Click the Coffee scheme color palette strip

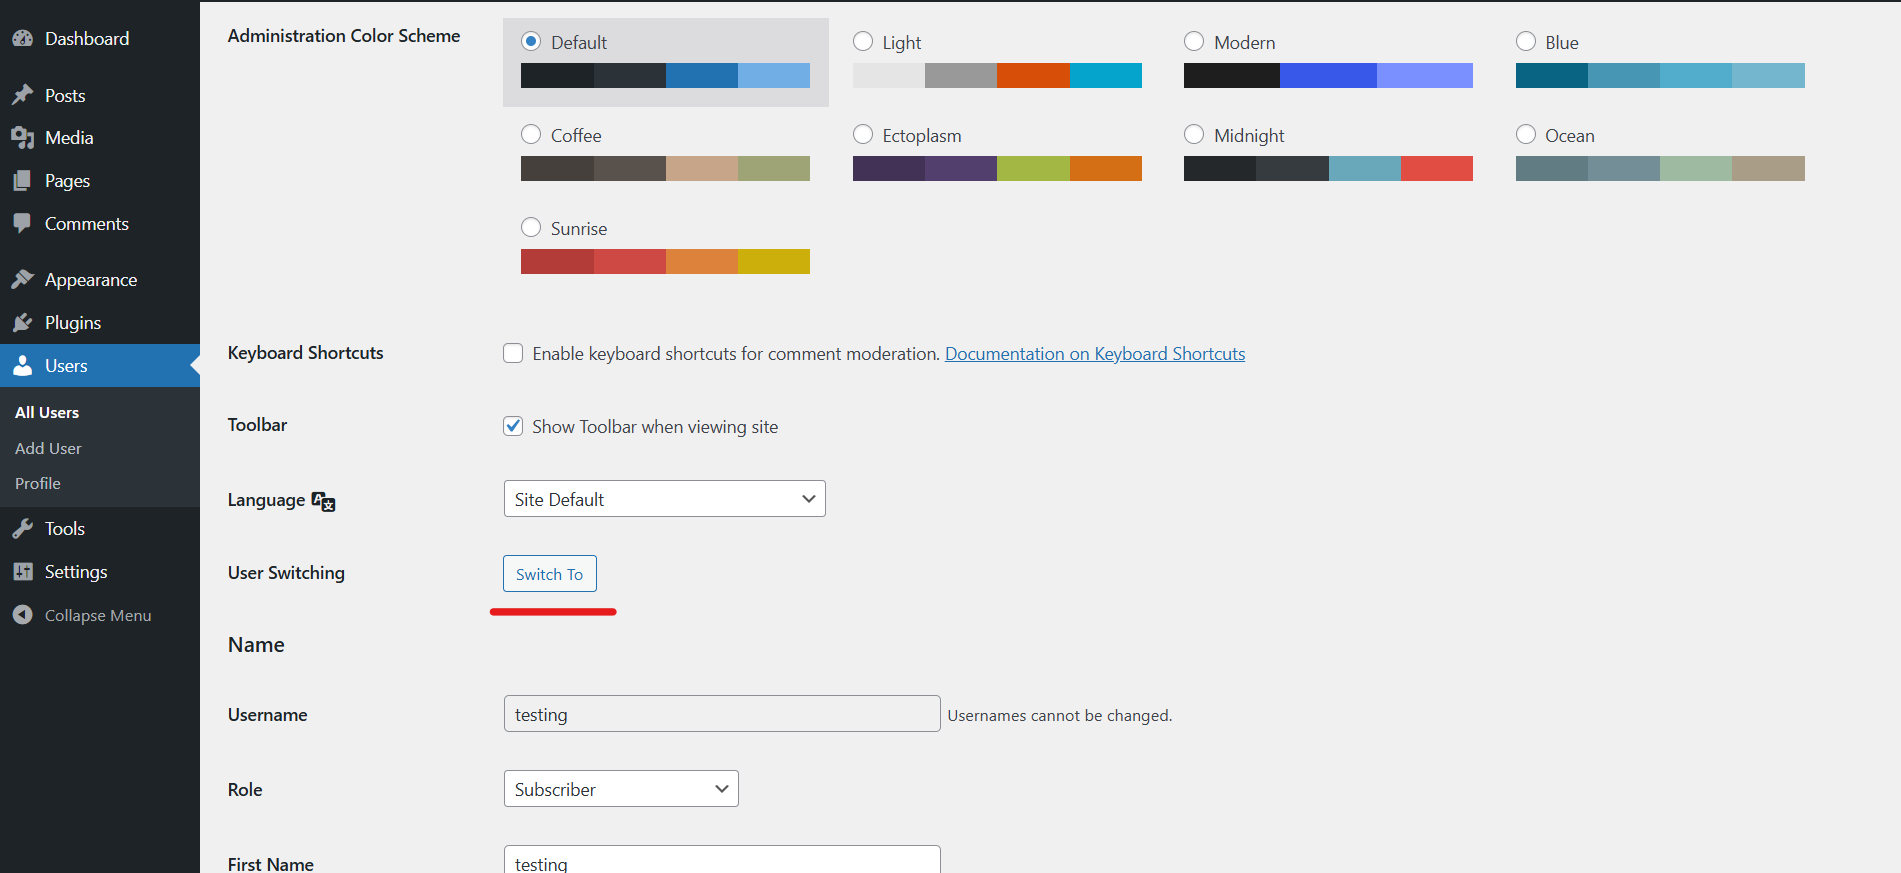[x=665, y=168]
